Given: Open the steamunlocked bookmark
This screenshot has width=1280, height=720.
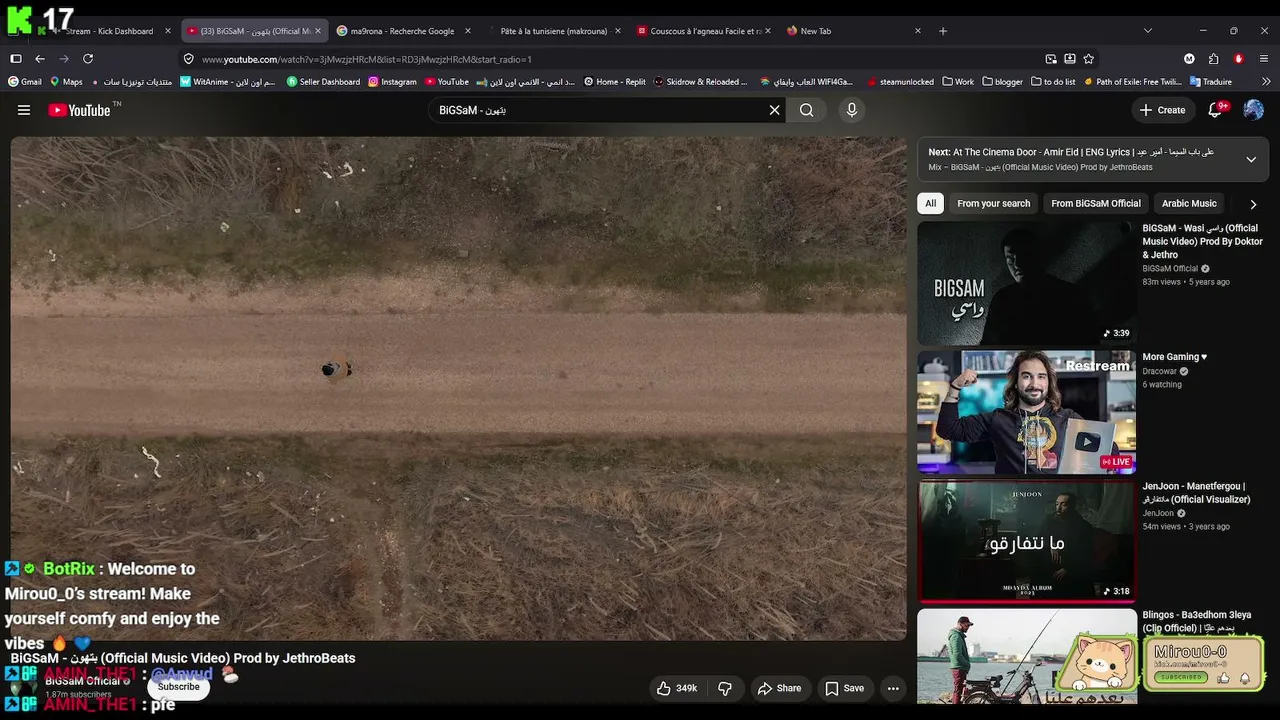Looking at the screenshot, I should [900, 82].
